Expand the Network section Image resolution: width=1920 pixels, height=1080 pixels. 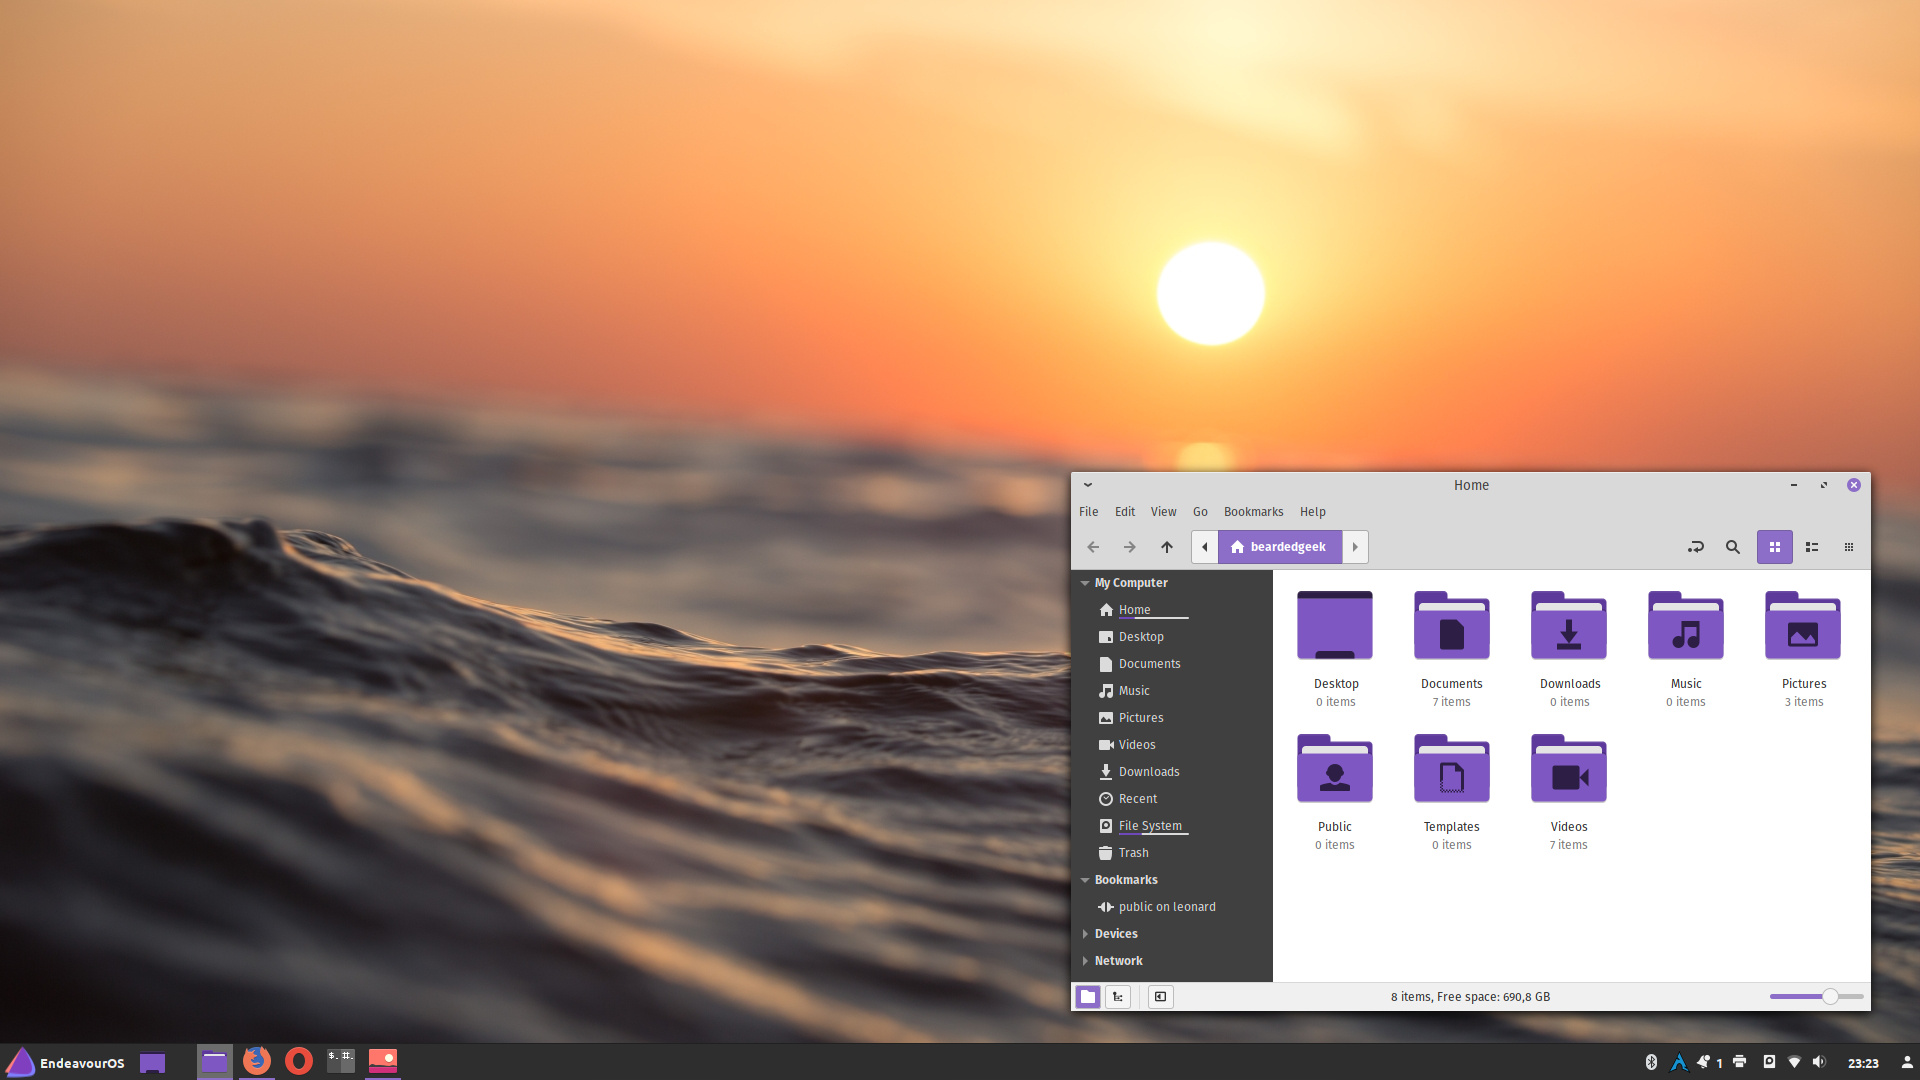point(1085,961)
